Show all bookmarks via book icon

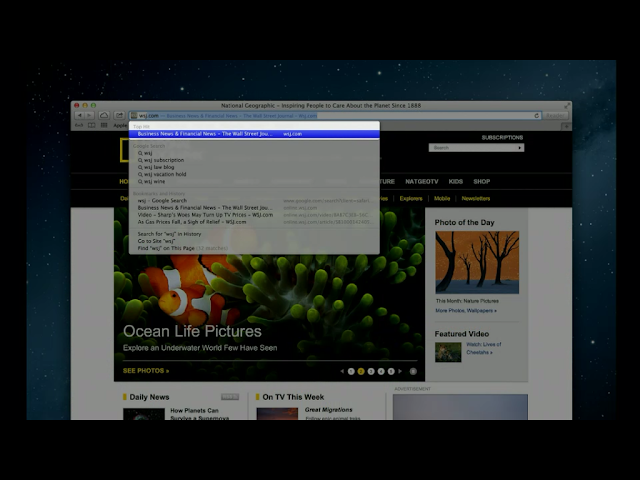(92, 125)
